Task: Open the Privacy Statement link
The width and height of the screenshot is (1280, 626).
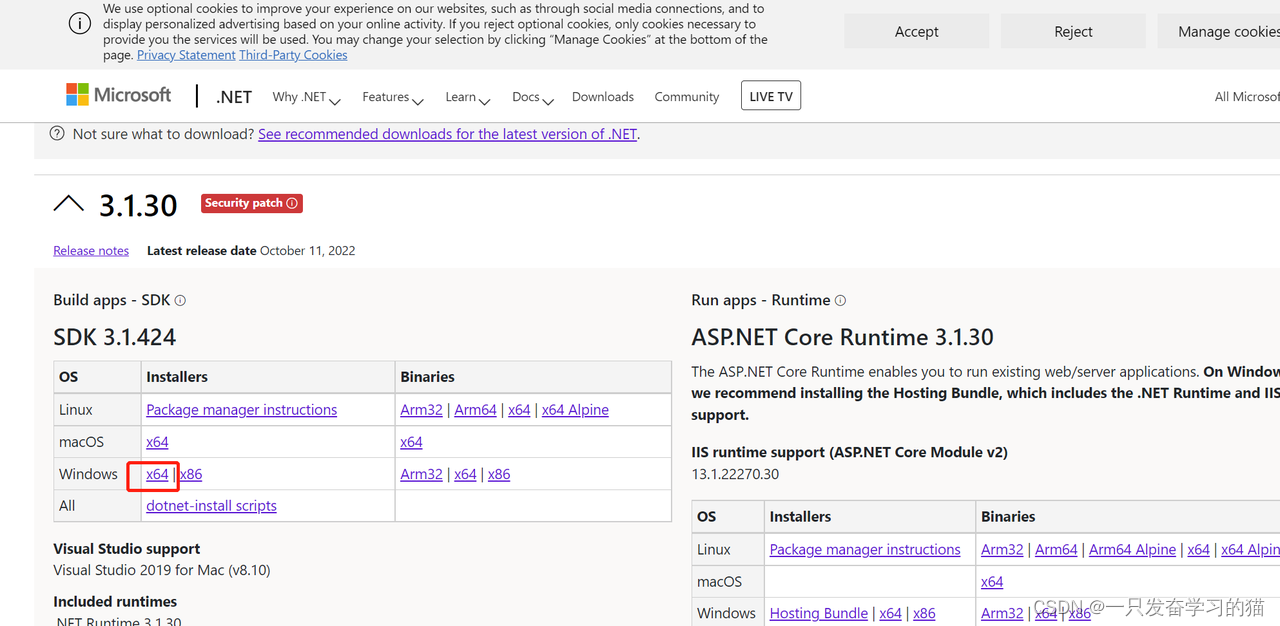Action: [x=186, y=55]
